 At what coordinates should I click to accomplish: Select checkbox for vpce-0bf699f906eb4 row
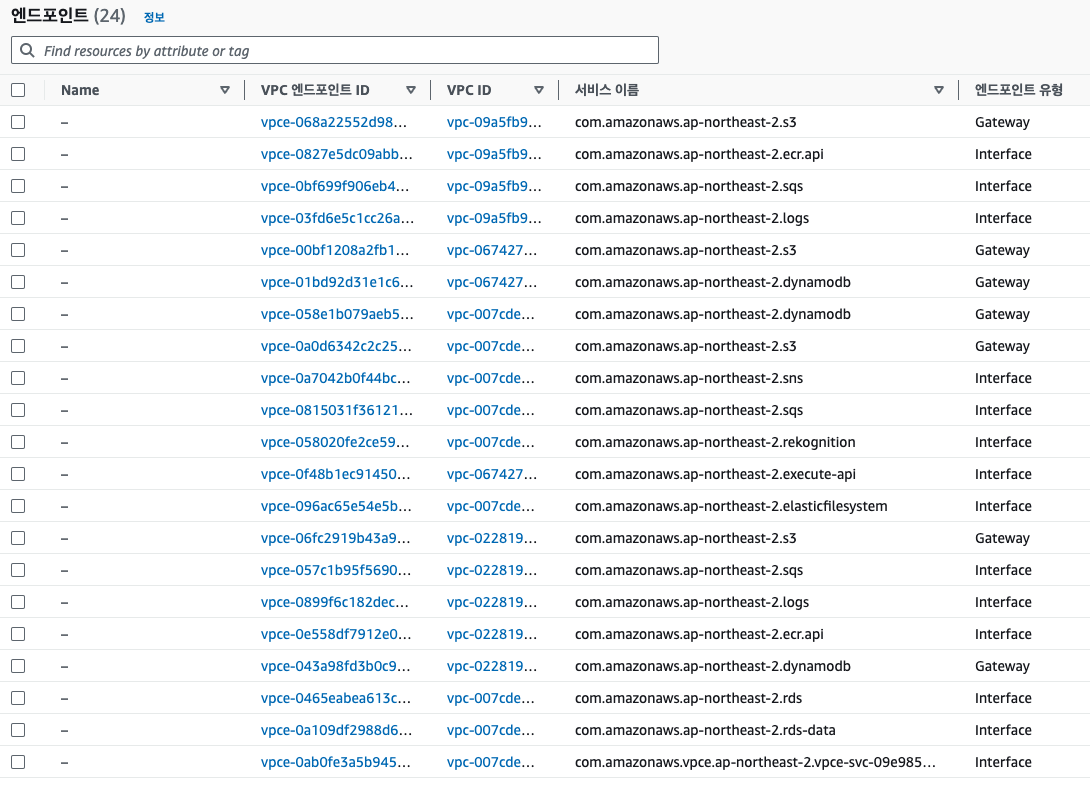tap(18, 186)
